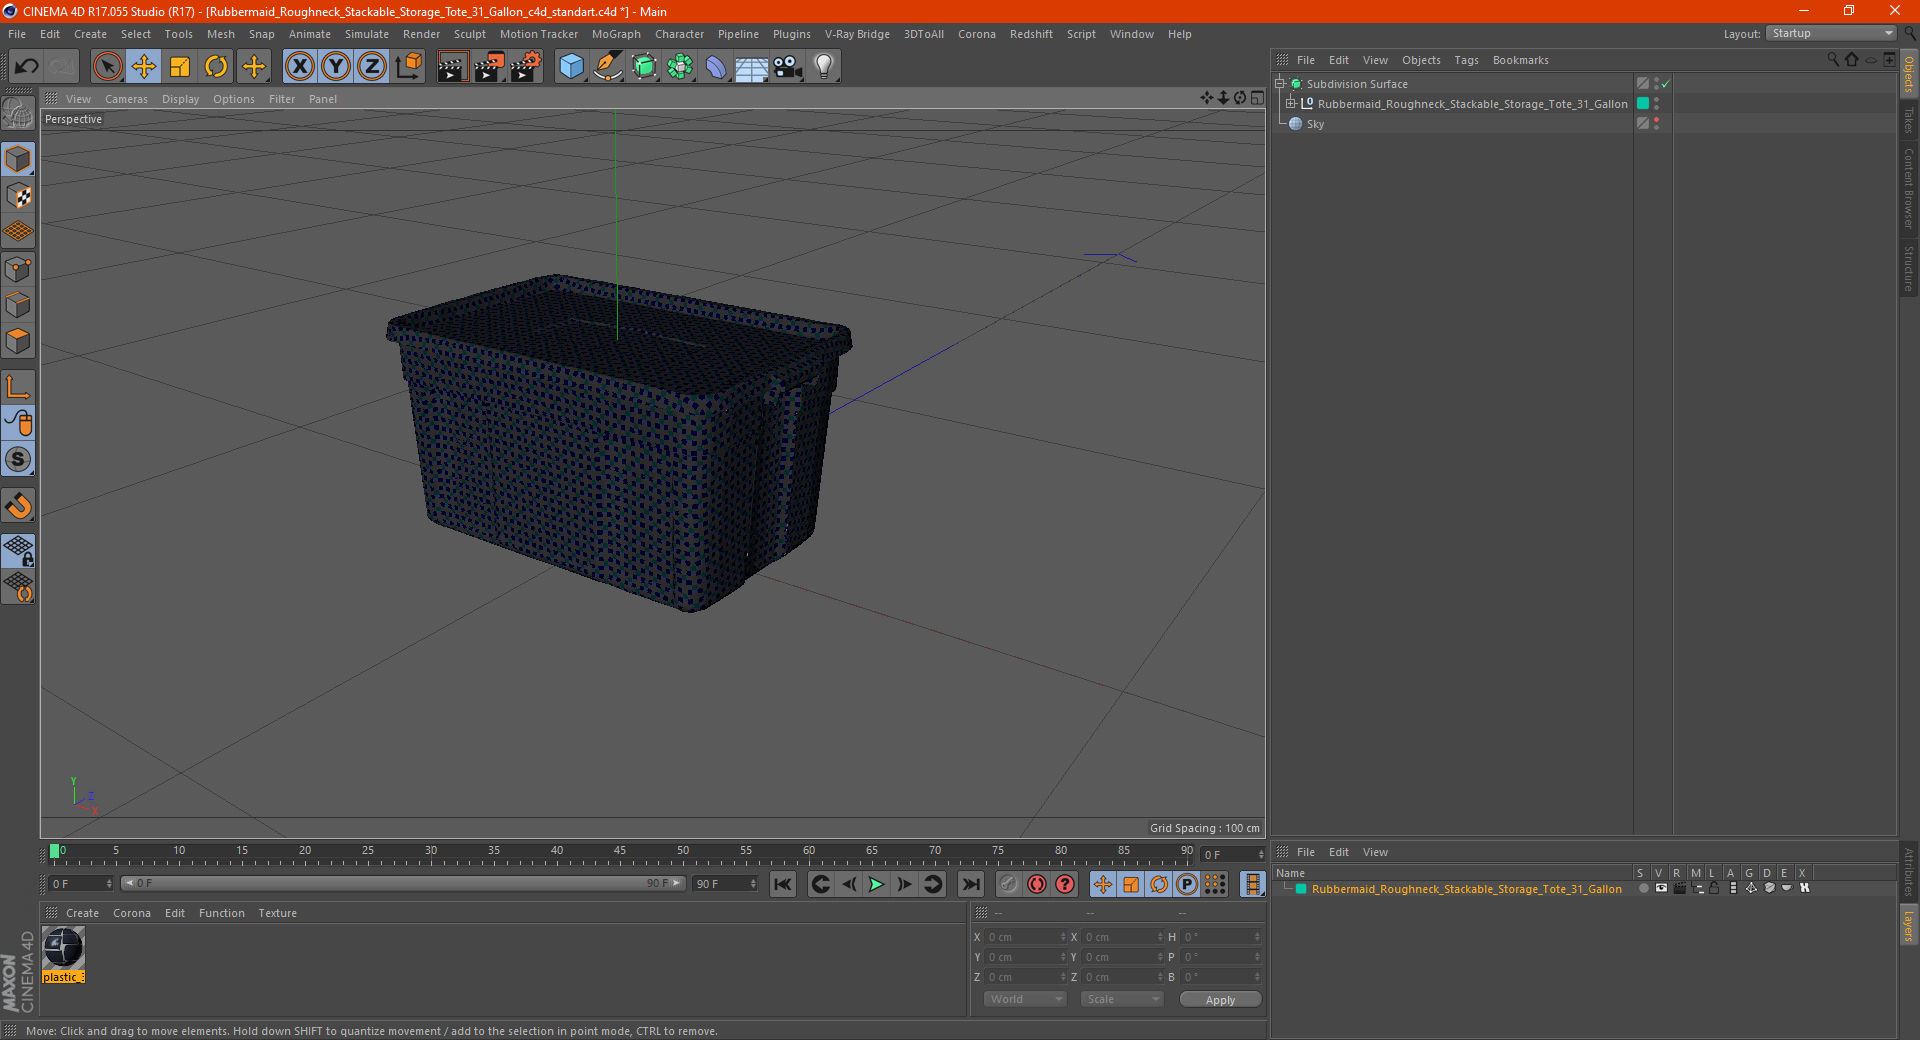Toggle Rubbermaid object visibility dots
The height and width of the screenshot is (1040, 1920).
1656,104
